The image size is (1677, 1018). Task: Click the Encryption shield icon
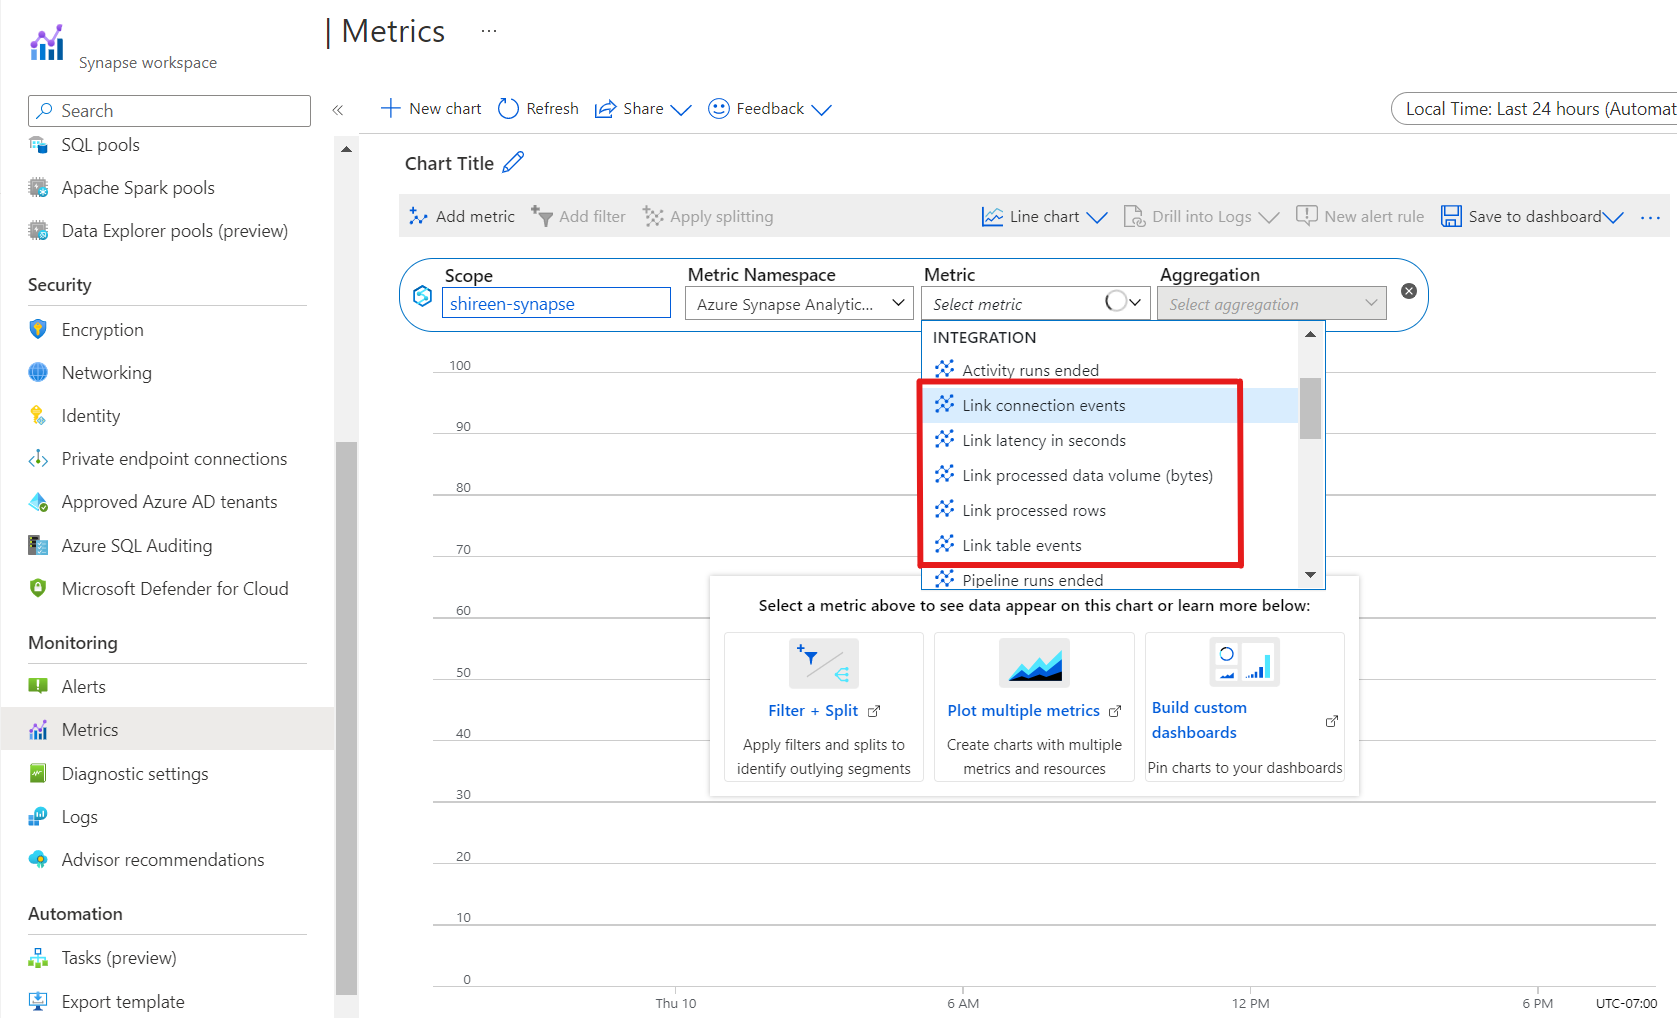[38, 329]
